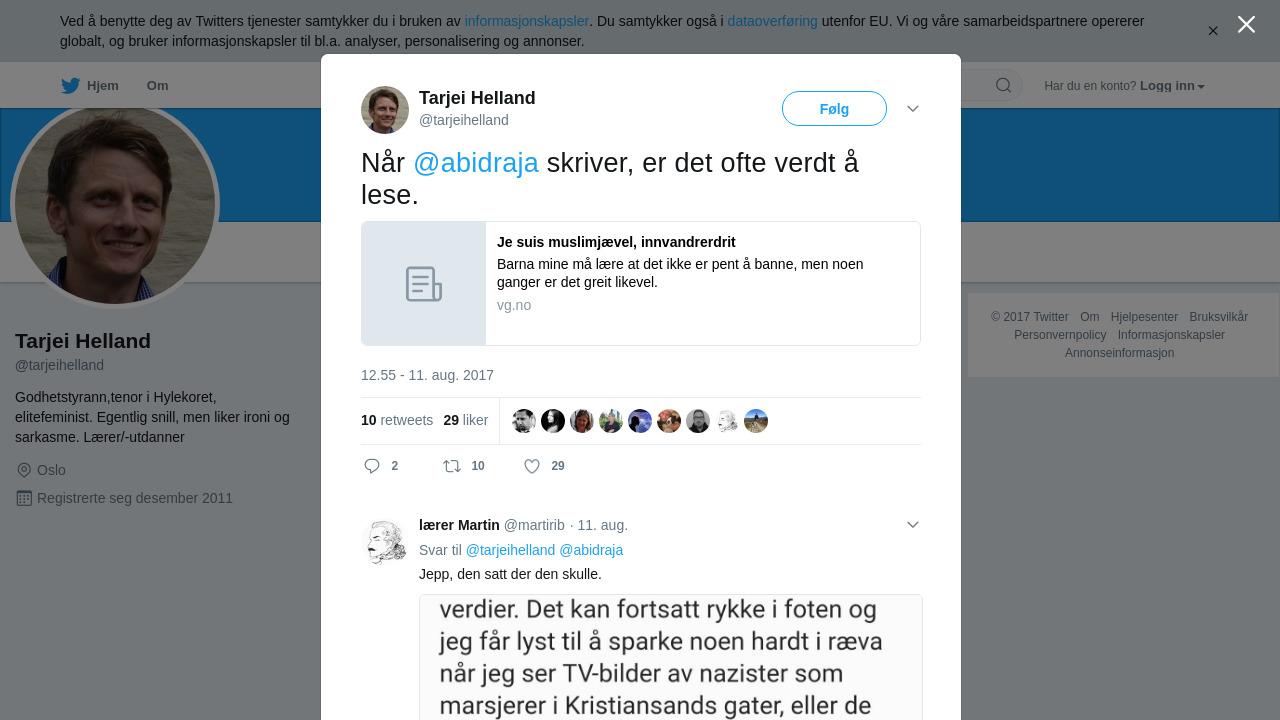The width and height of the screenshot is (1280, 720).
Task: Show the 29 liker list
Action: [465, 420]
